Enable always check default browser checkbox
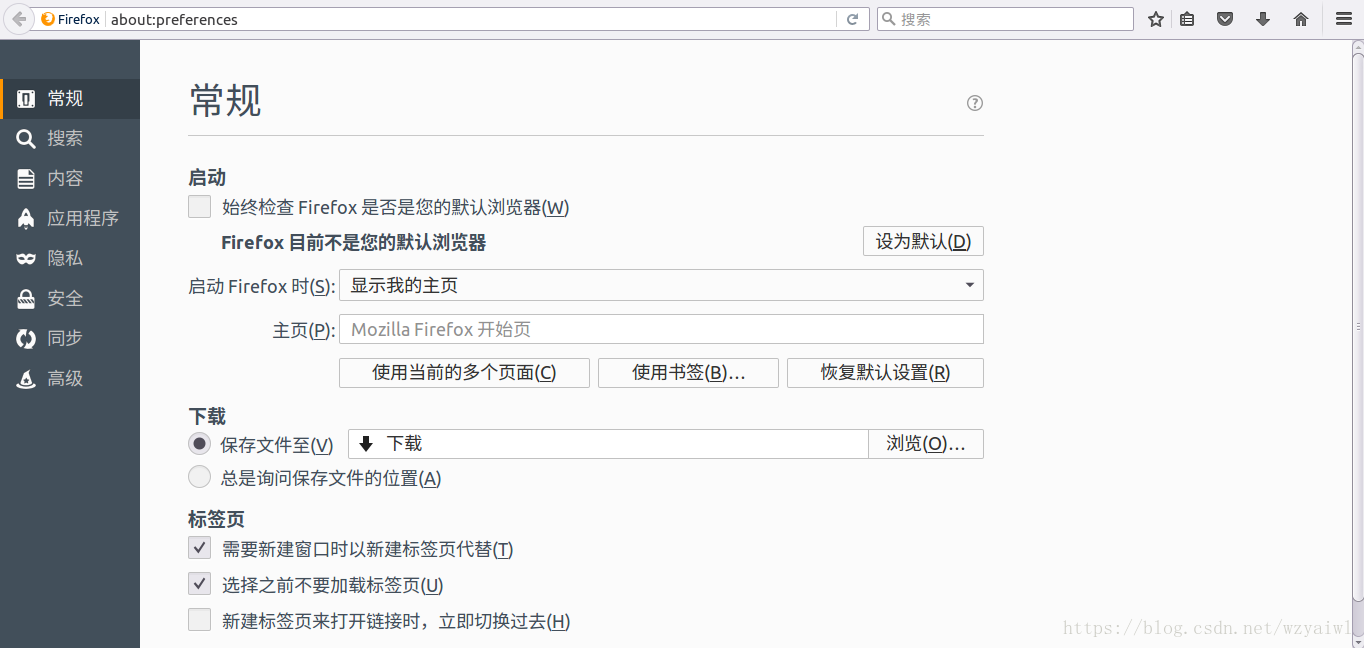 coord(200,207)
